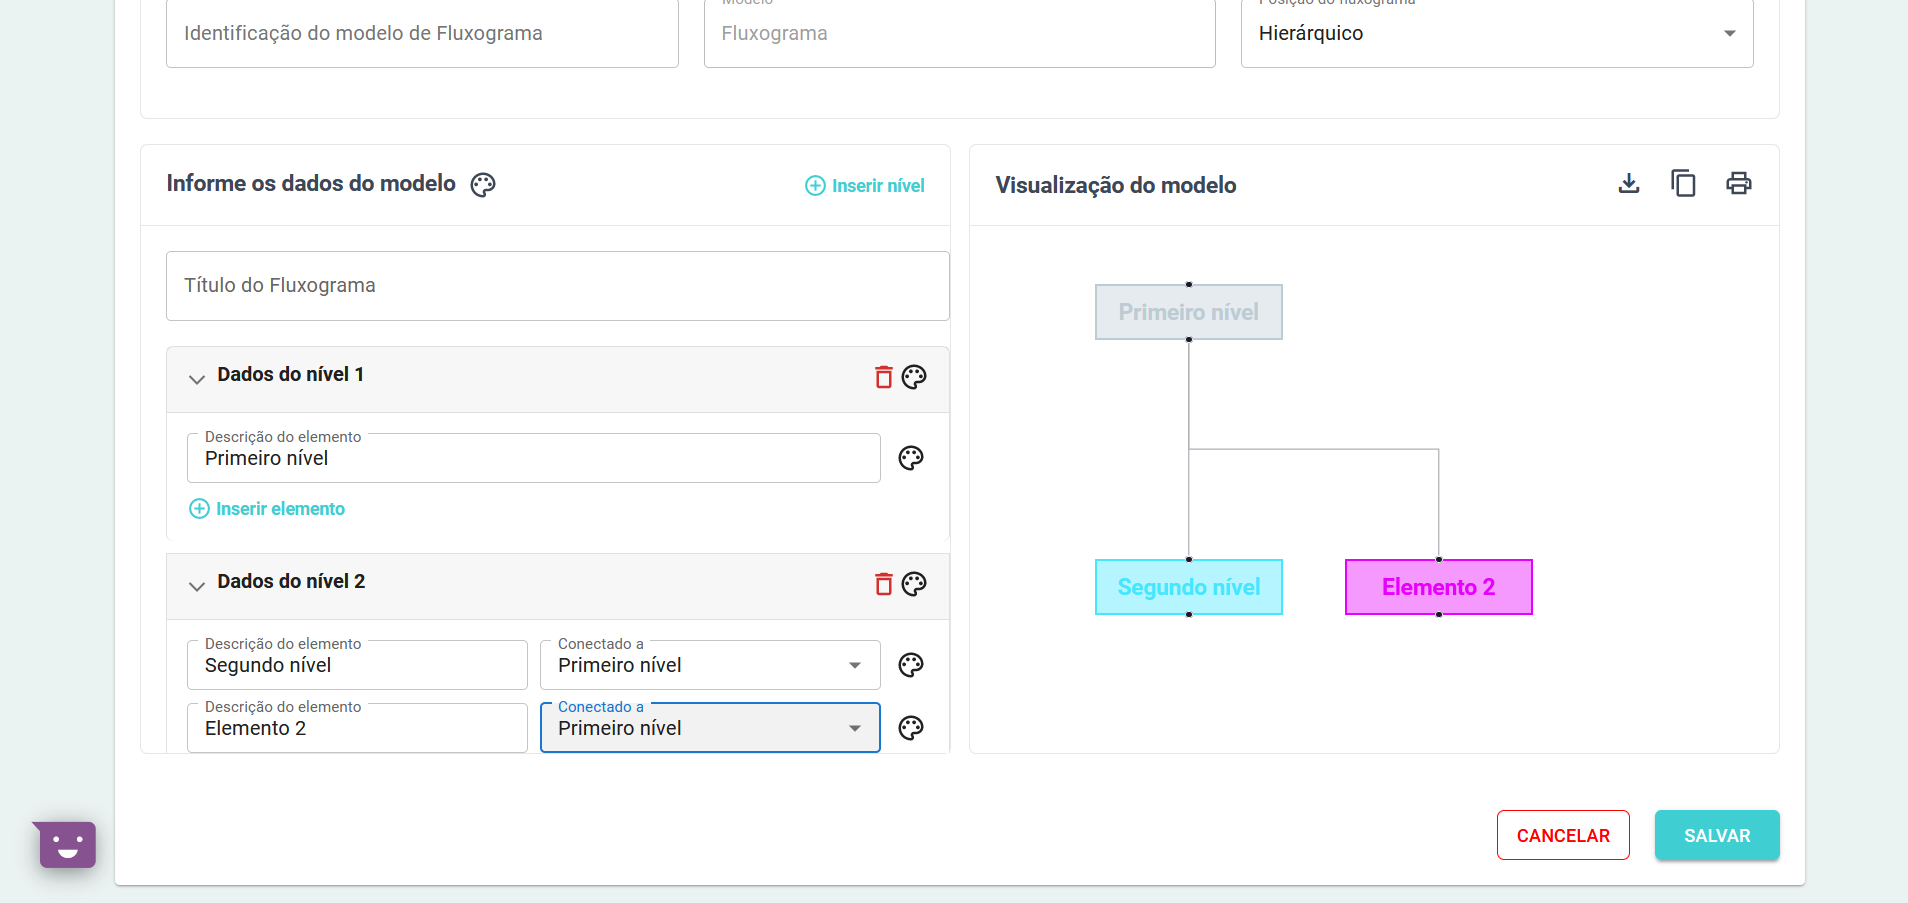Click the Inserir nível plus icon
The height and width of the screenshot is (903, 1908).
(816, 186)
